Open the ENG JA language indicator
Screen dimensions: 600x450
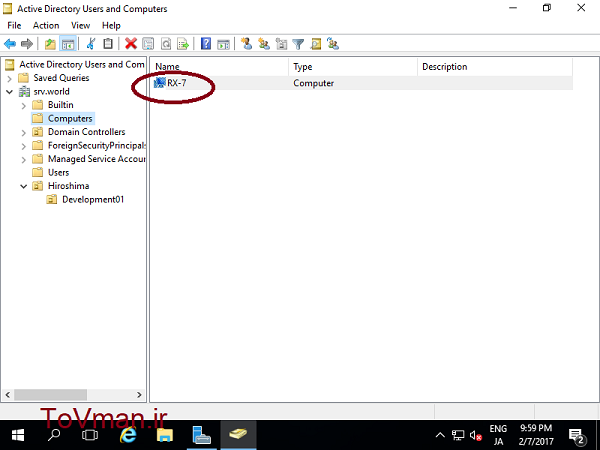pos(498,435)
